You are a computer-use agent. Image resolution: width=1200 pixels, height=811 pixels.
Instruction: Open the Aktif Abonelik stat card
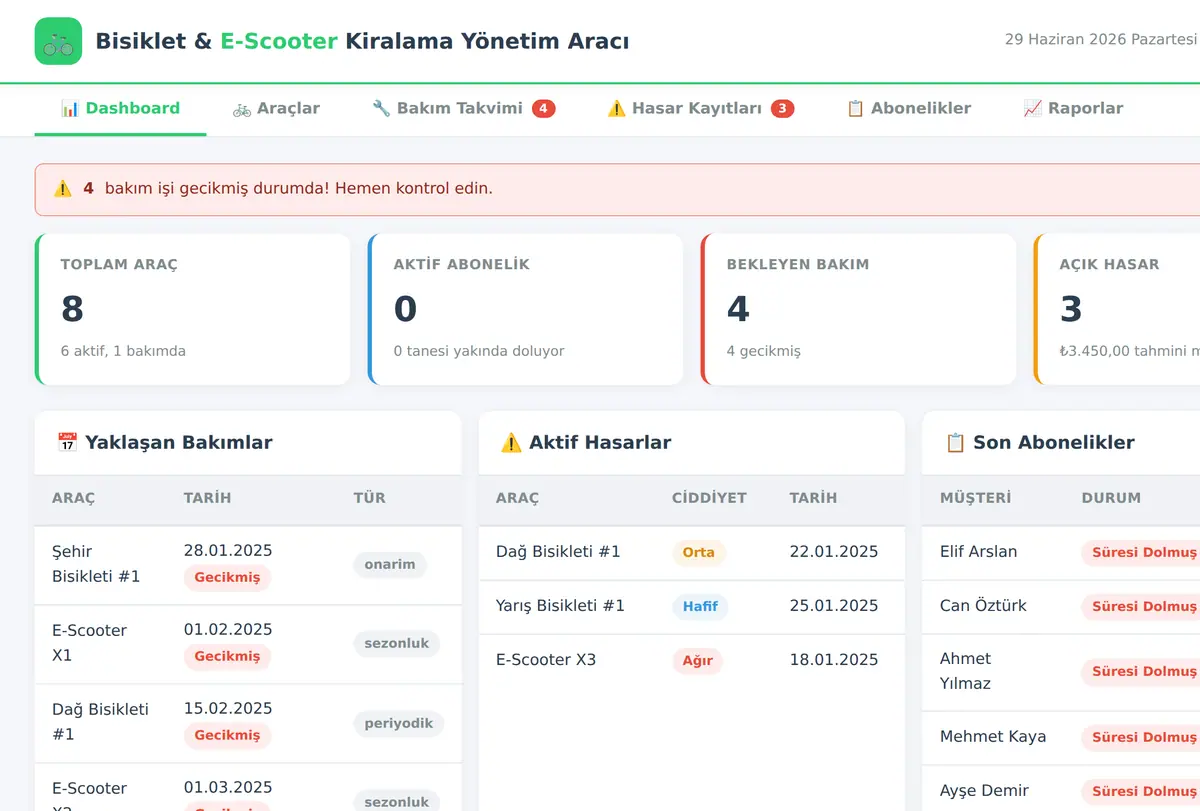click(526, 309)
